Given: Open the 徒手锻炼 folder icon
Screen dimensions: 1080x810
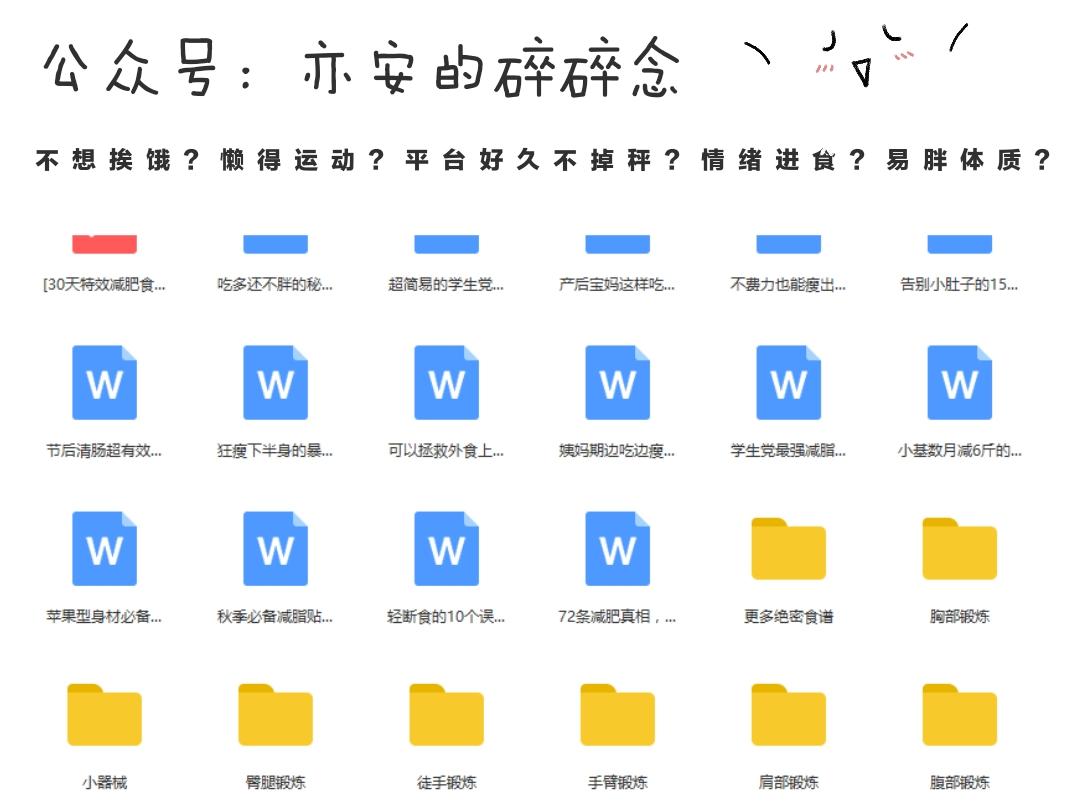Looking at the screenshot, I should [x=446, y=715].
